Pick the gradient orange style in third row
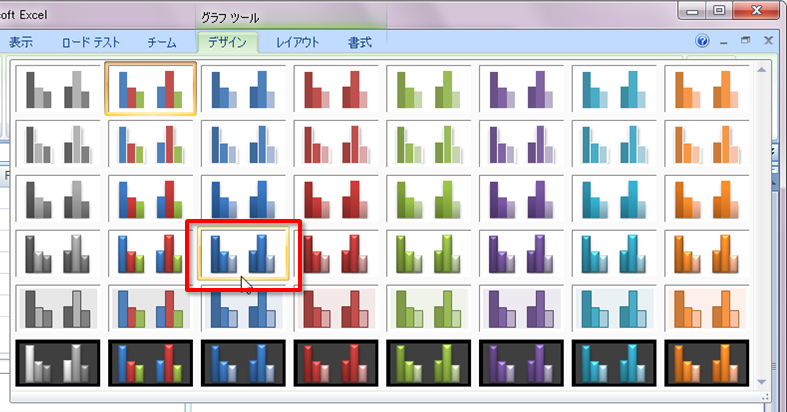787x412 pixels. tap(707, 199)
